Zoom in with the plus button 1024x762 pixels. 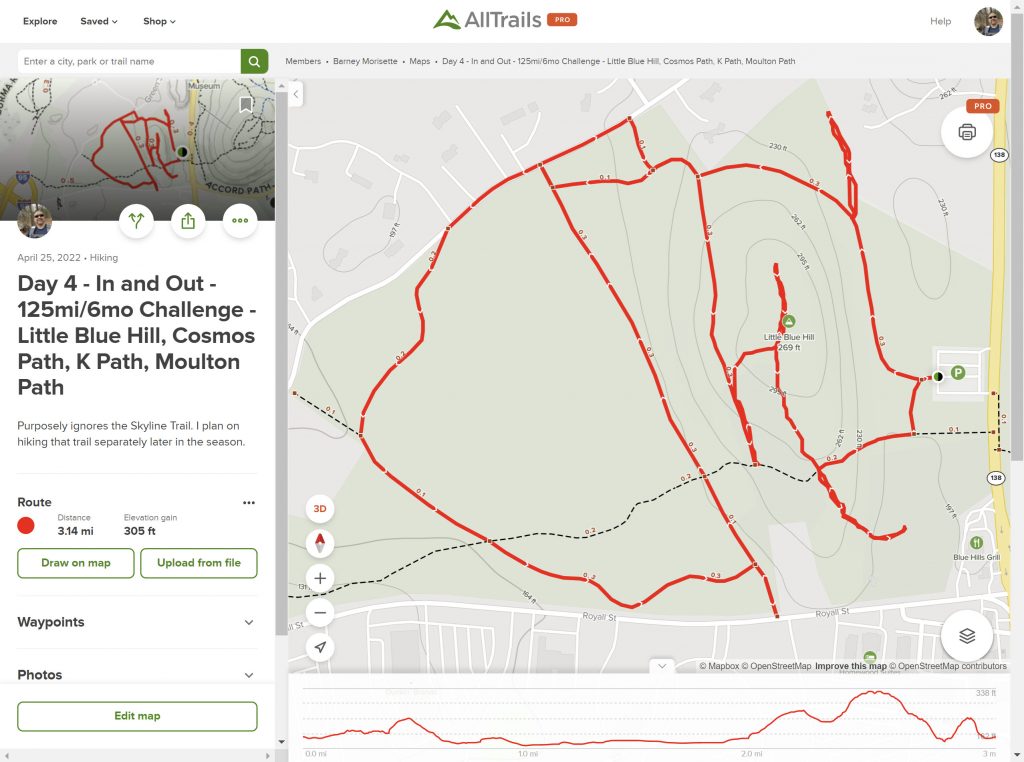pyautogui.click(x=320, y=578)
